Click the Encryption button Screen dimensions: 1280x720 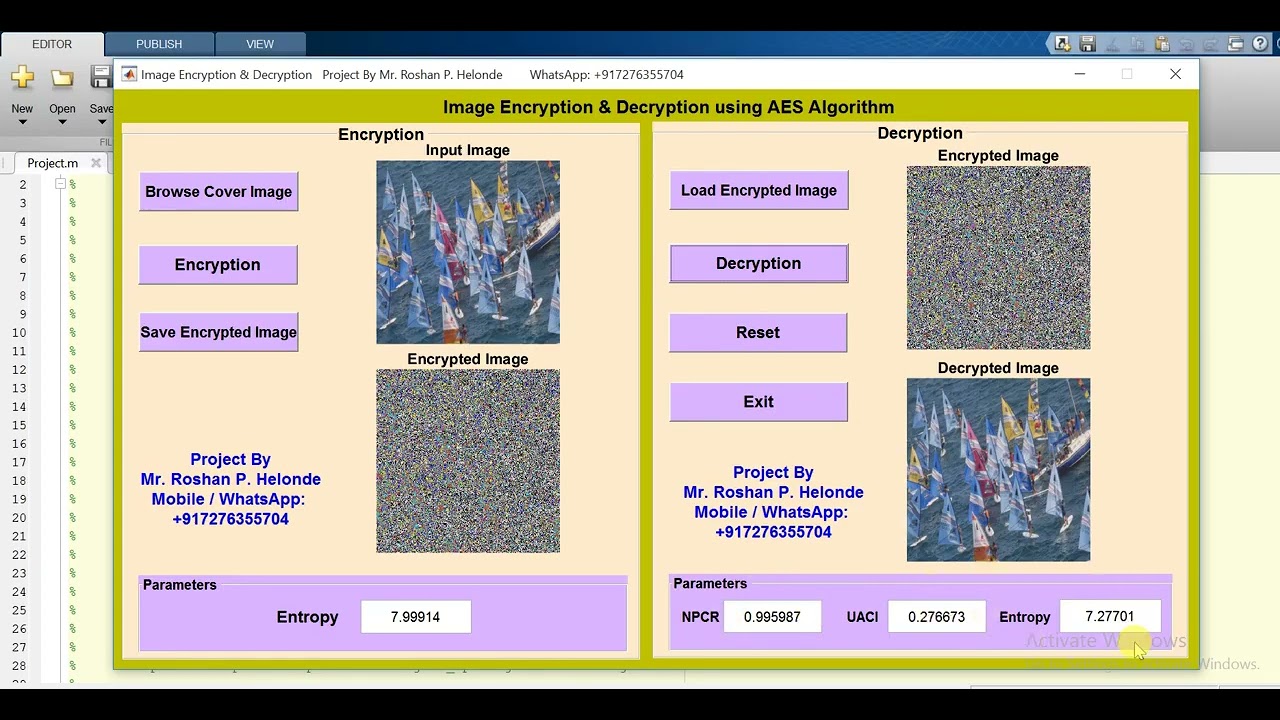(x=218, y=265)
